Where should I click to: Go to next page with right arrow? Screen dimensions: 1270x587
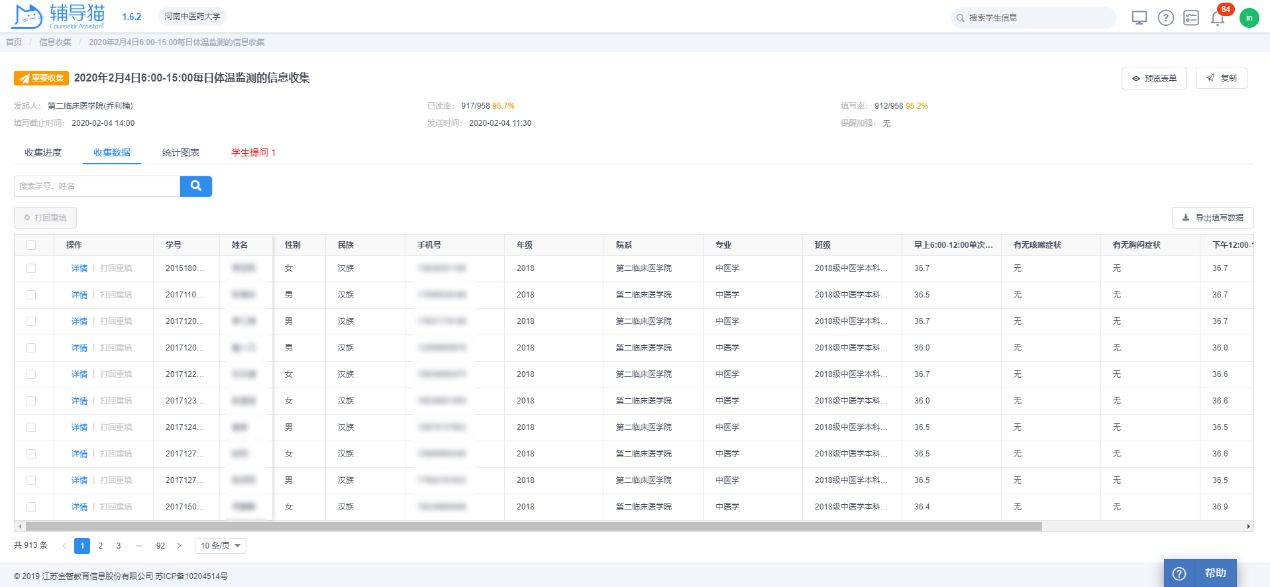point(179,546)
